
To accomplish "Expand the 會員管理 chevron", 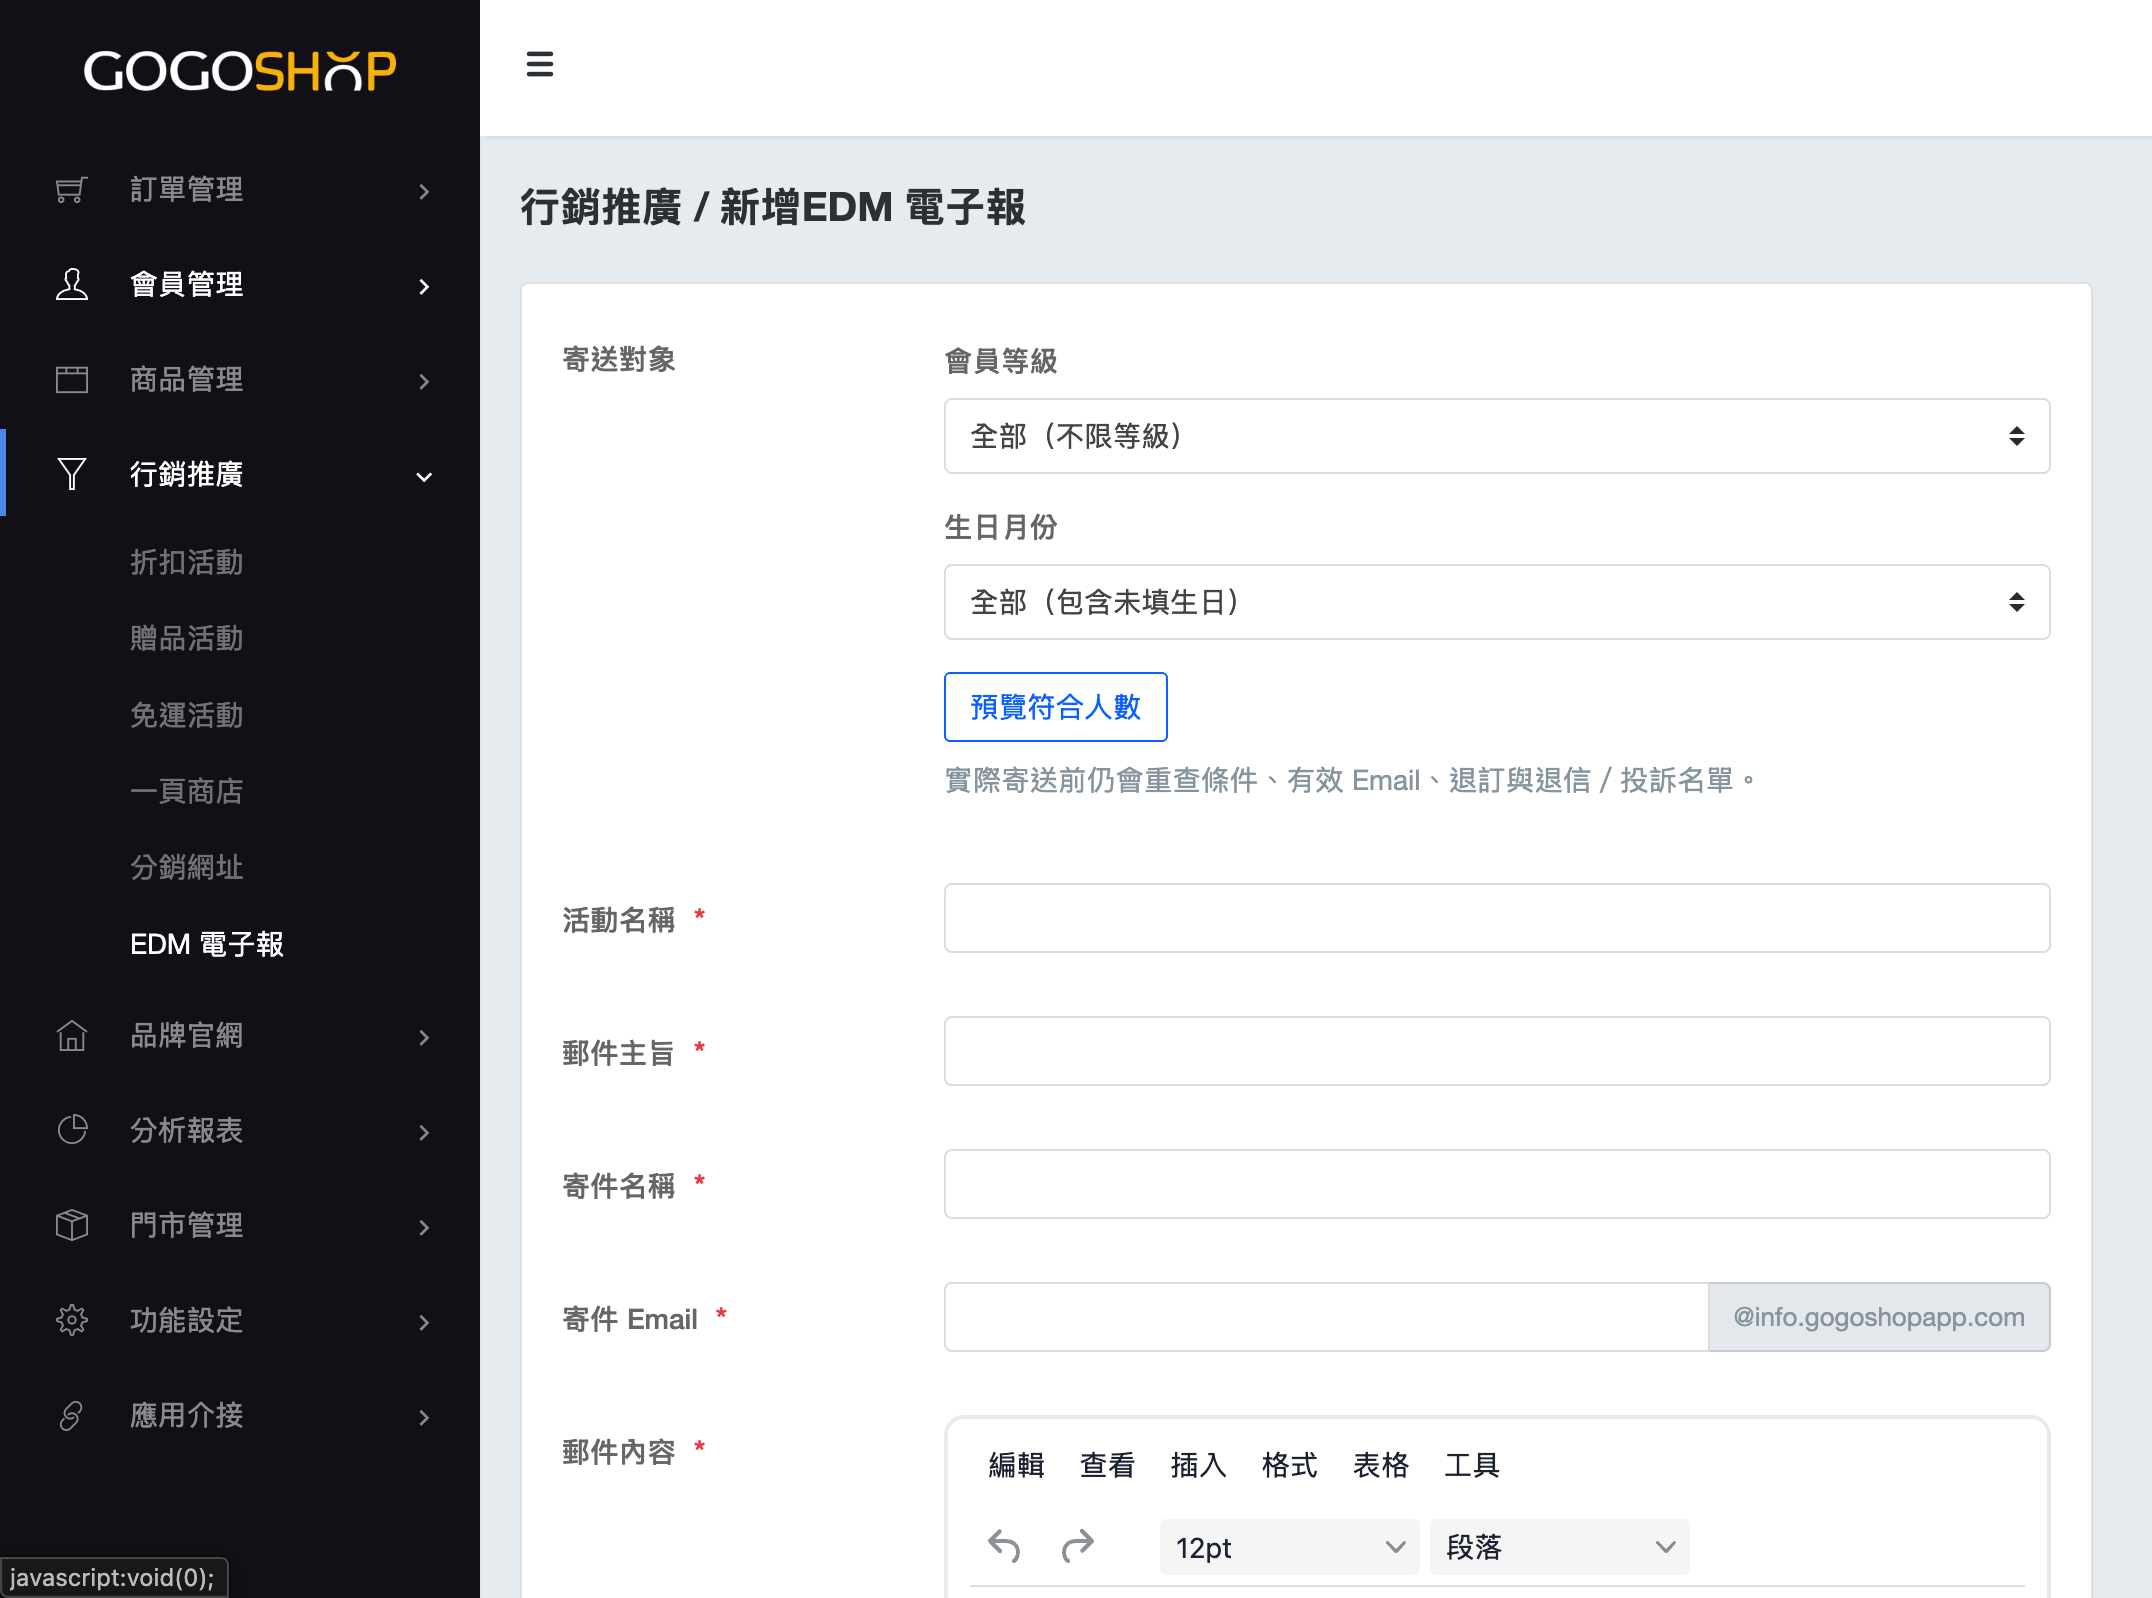I will pos(424,286).
